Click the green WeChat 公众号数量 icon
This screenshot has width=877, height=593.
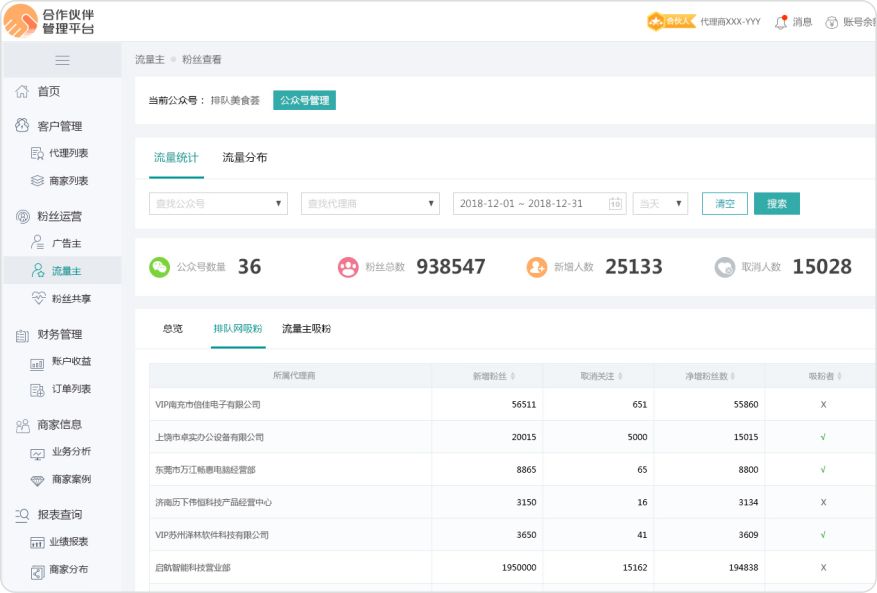[159, 267]
